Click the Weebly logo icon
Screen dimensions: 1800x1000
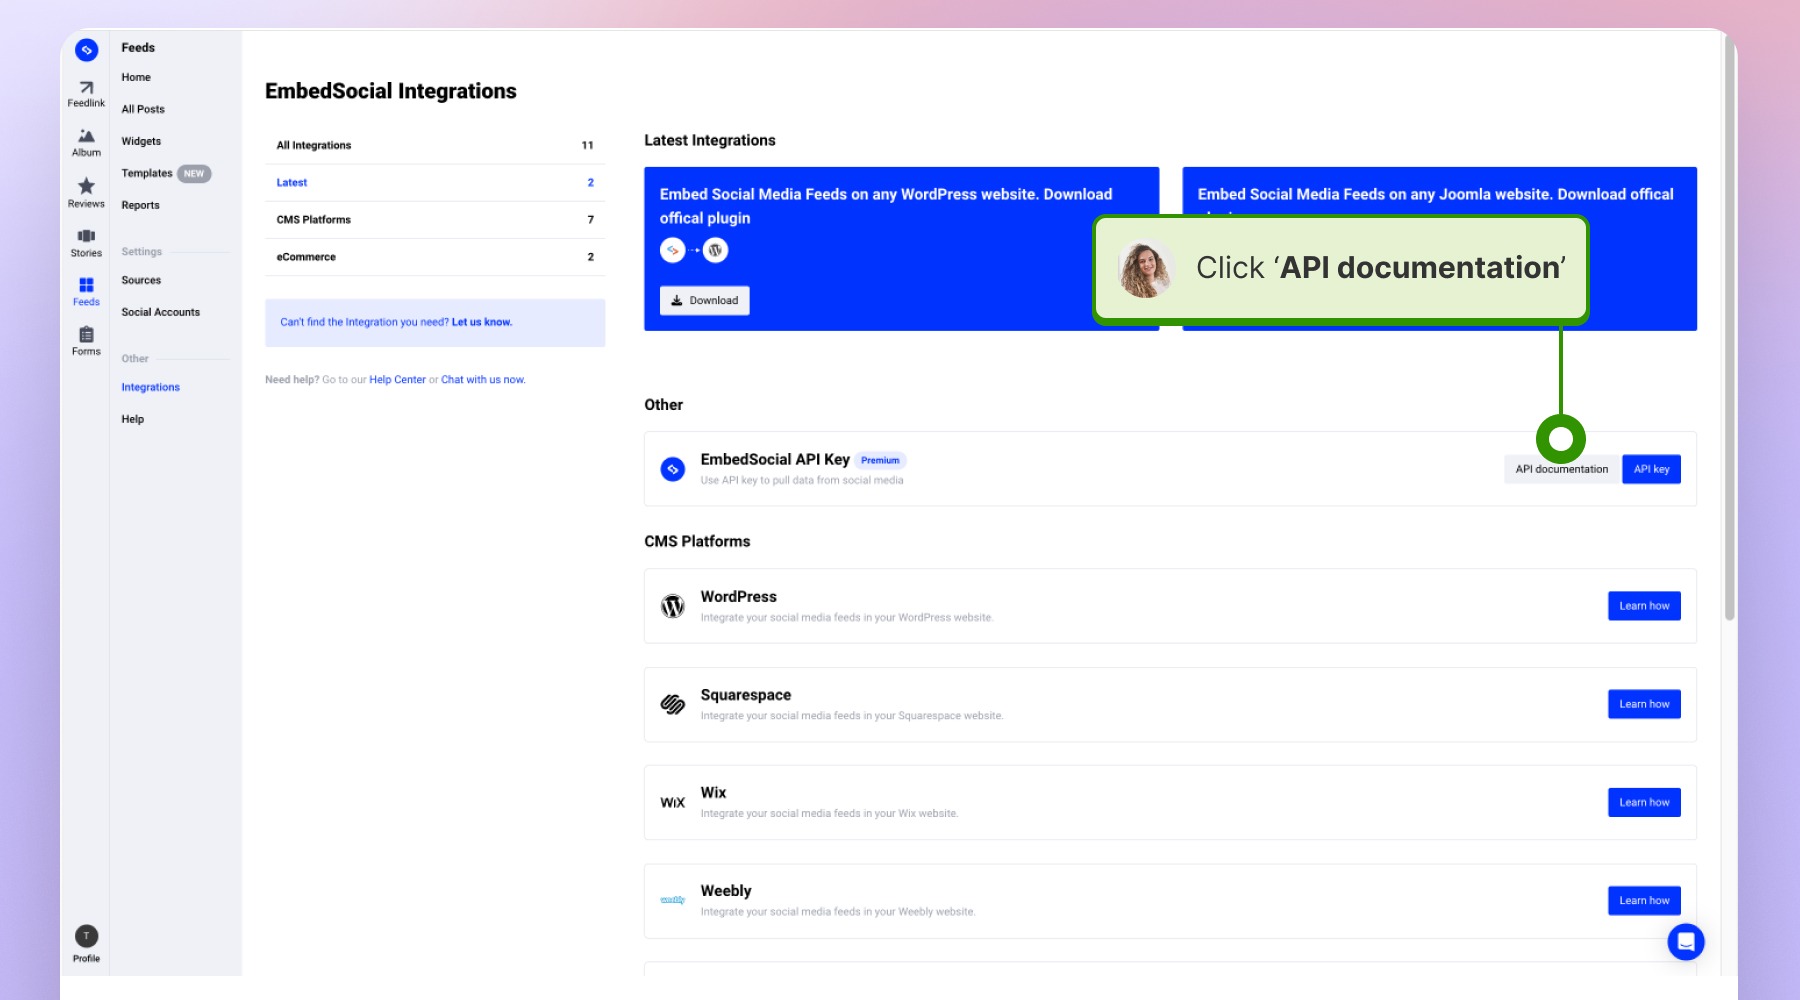(673, 900)
